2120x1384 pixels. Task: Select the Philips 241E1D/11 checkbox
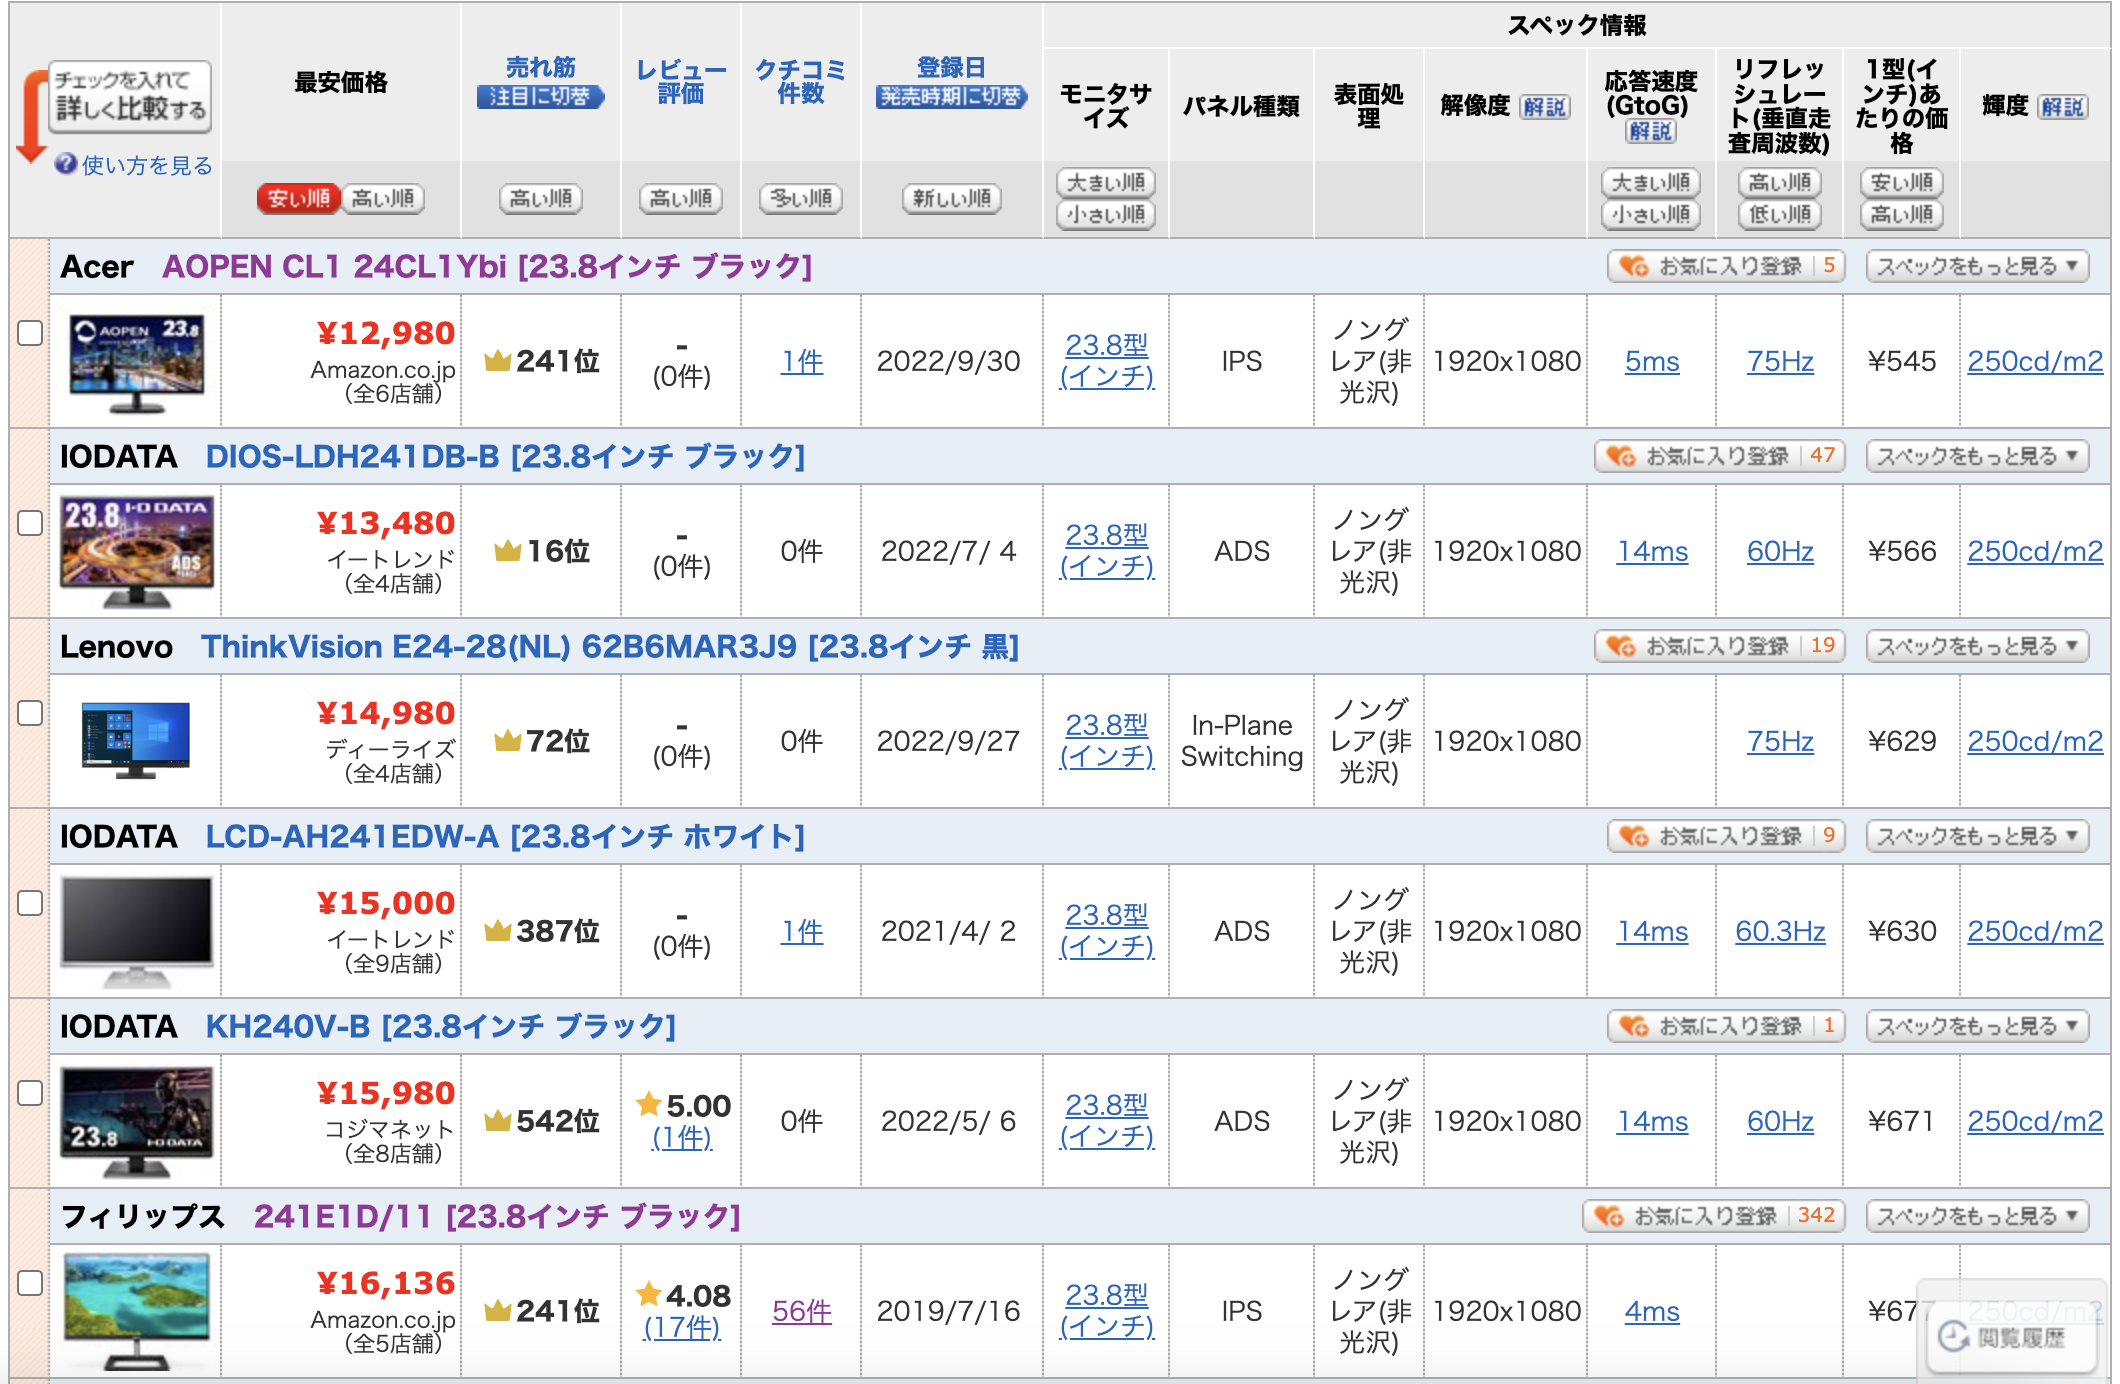pos(30,1283)
